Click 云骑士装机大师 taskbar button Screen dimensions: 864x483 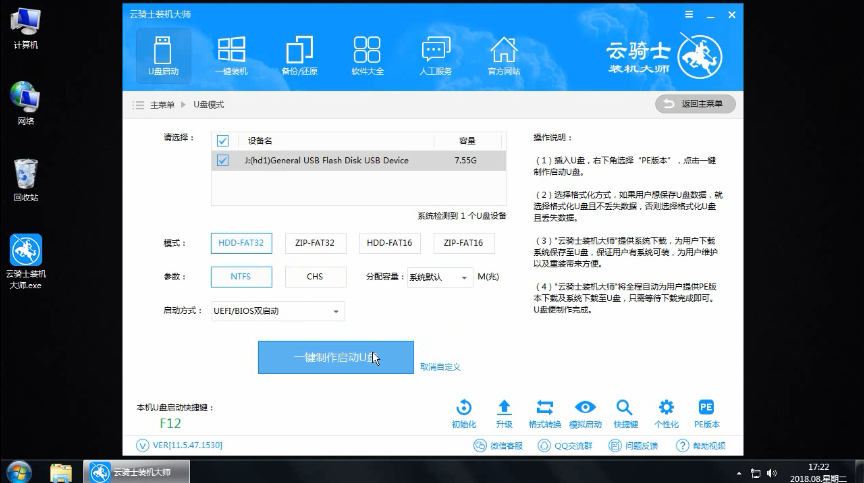(x=136, y=472)
